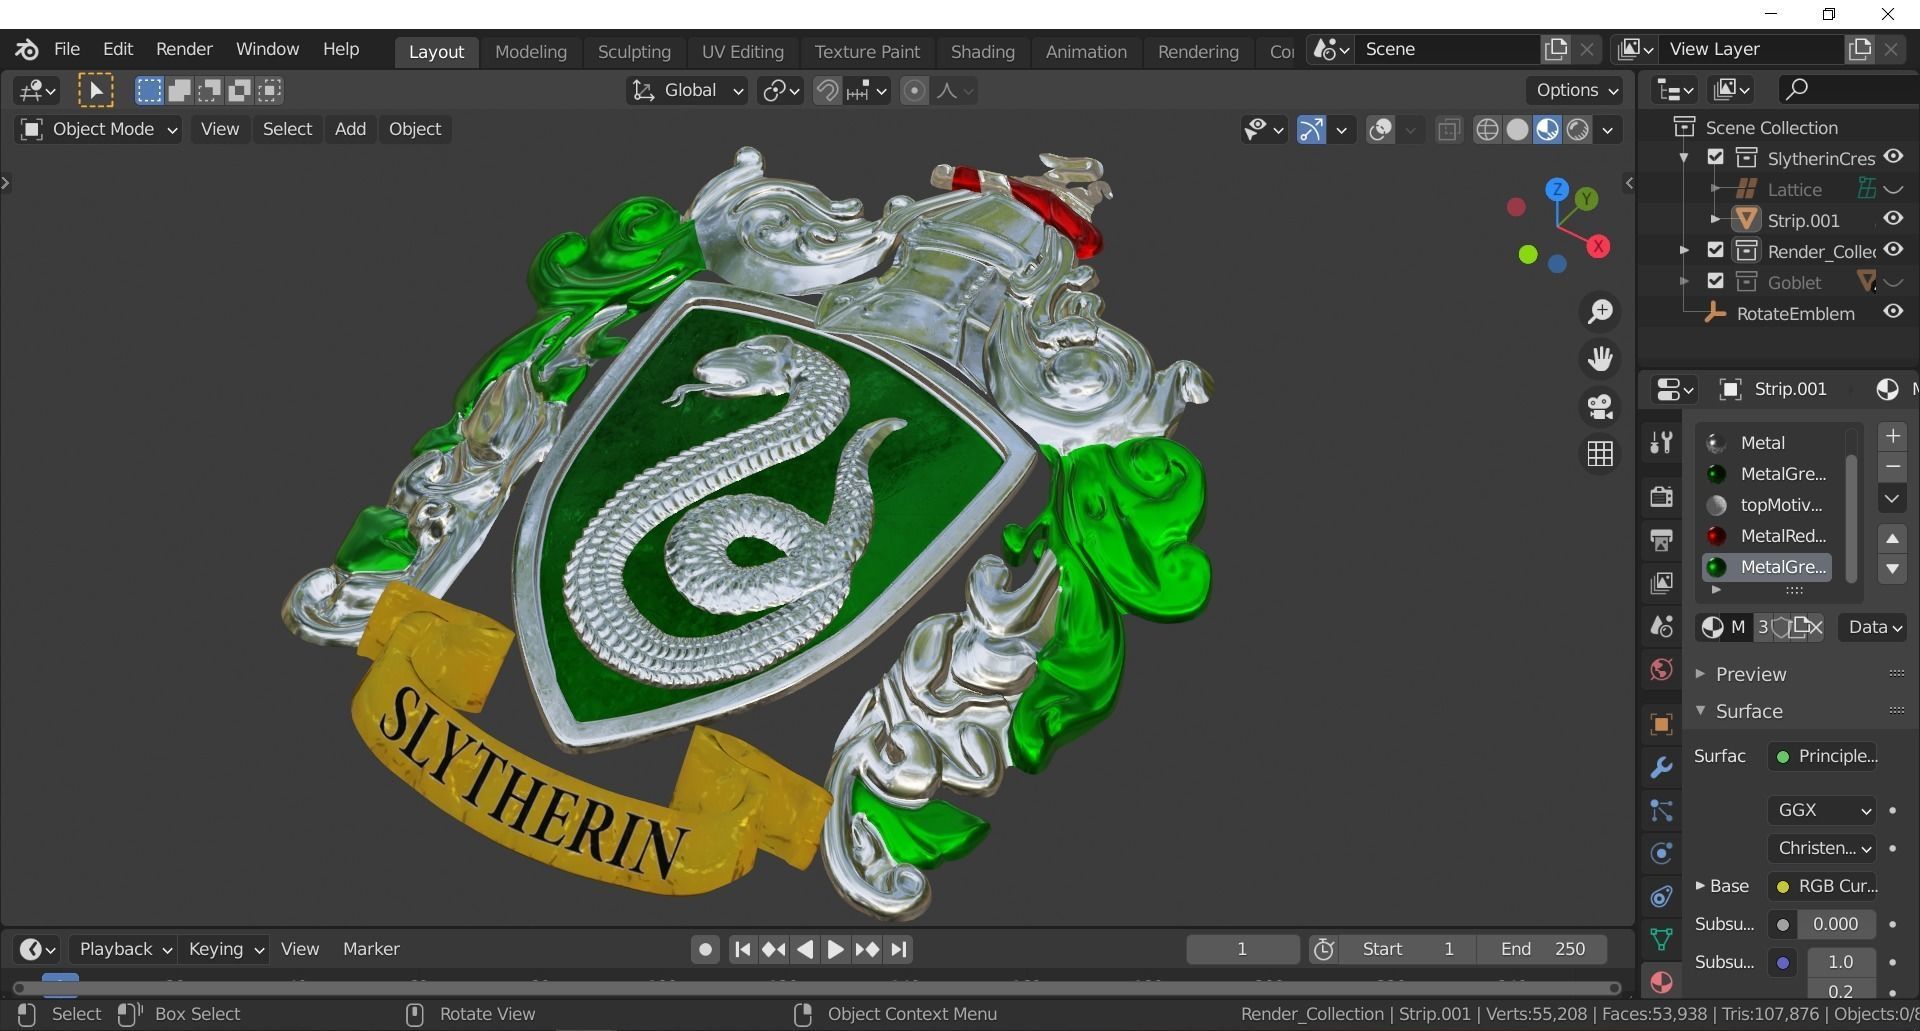Collapse the Surface panel

1748,711
